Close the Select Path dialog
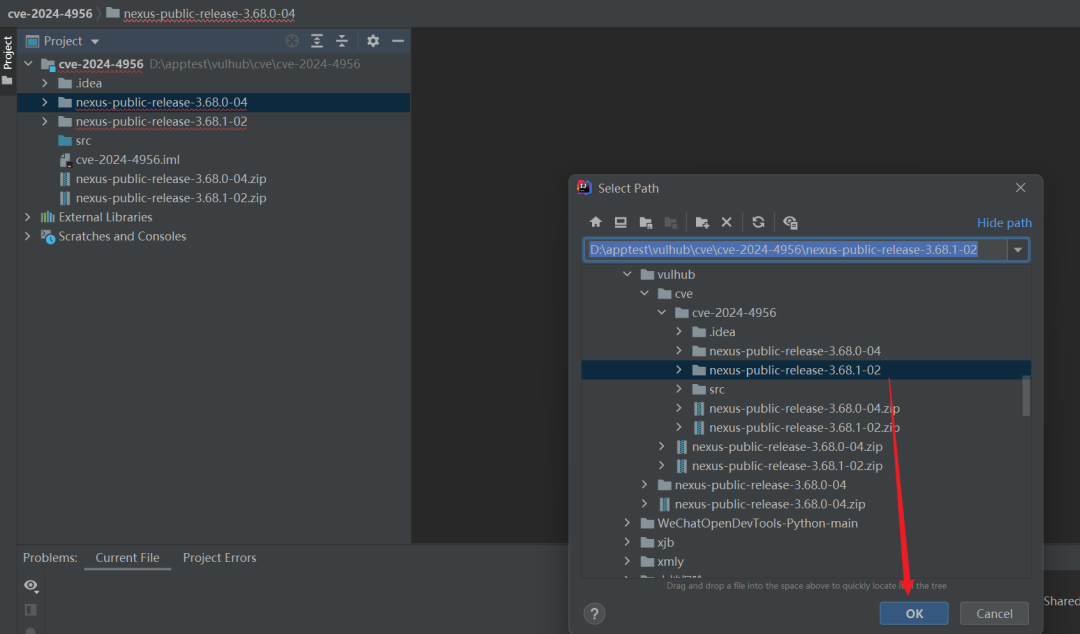Screen dimensions: 1080x634 tap(1021, 187)
